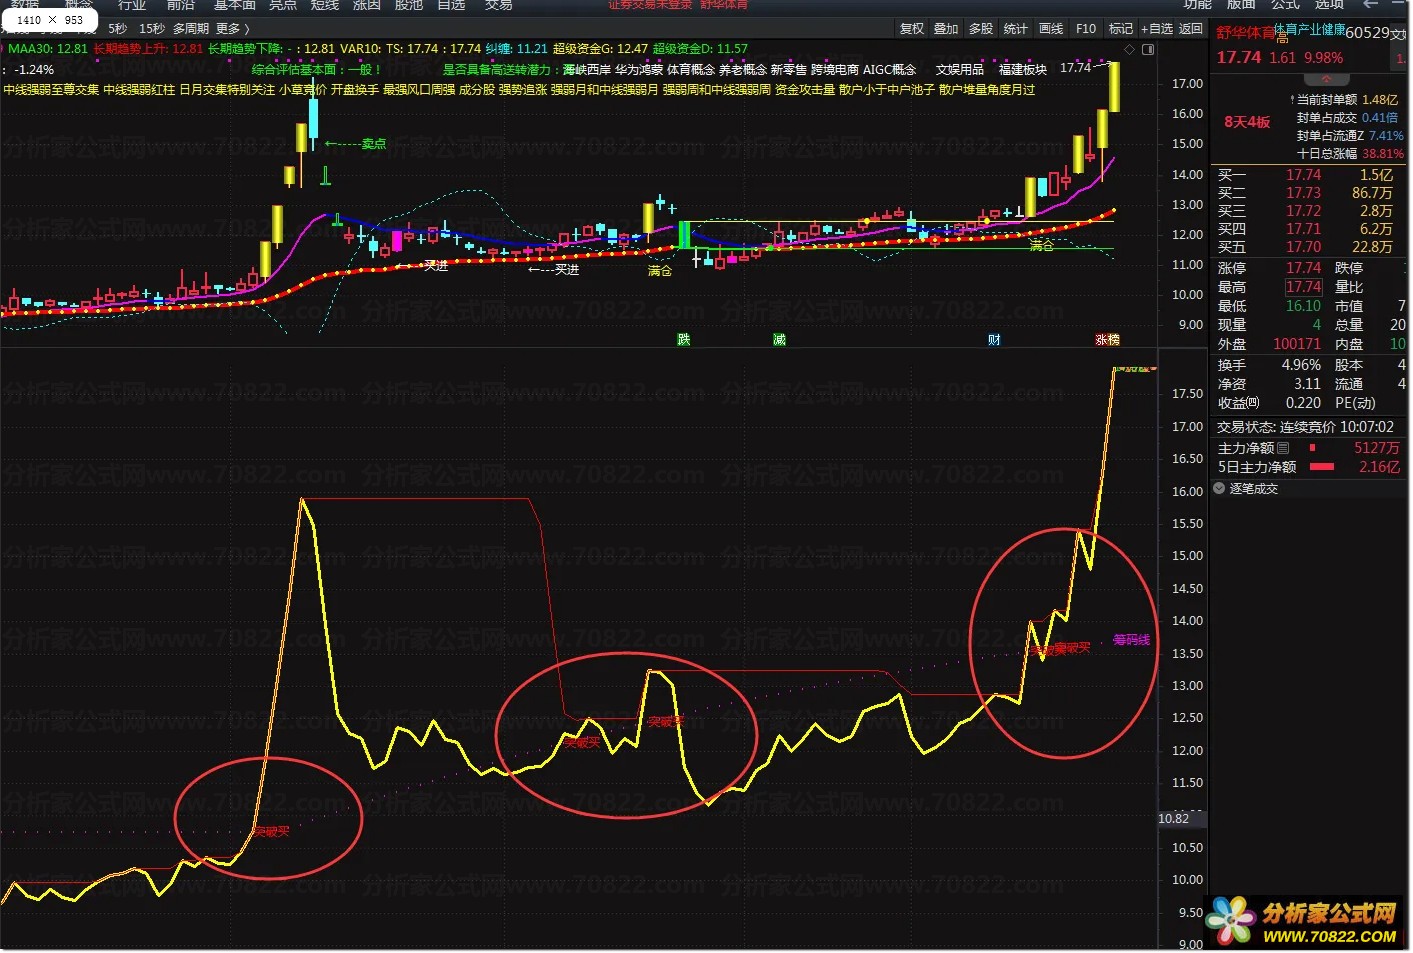The width and height of the screenshot is (1413, 953).
Task: Add stock with the +自选 button
Action: tap(1157, 29)
